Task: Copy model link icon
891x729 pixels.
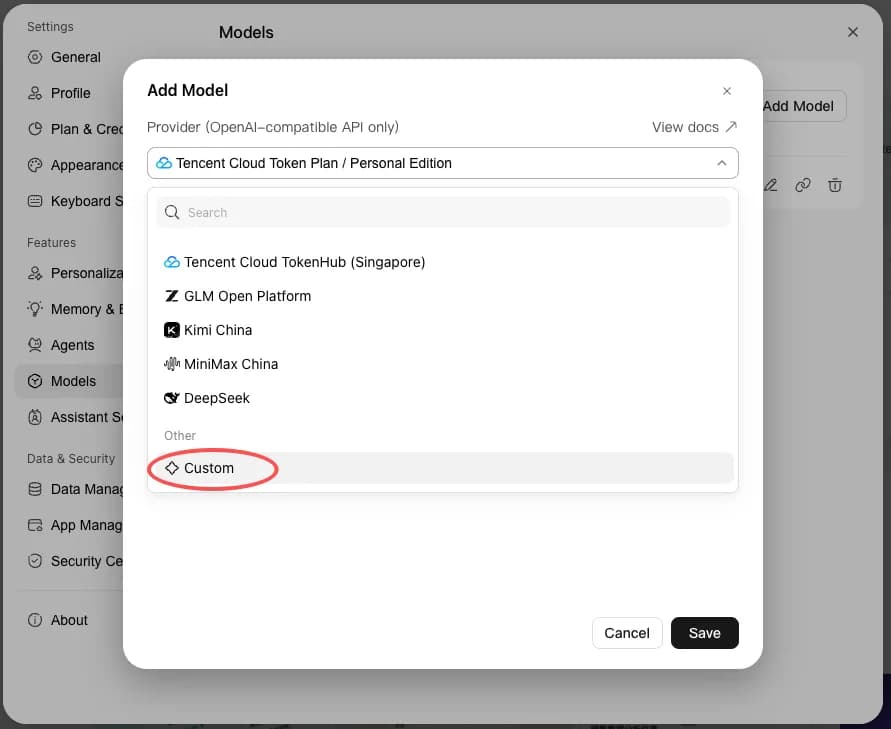Action: (802, 185)
